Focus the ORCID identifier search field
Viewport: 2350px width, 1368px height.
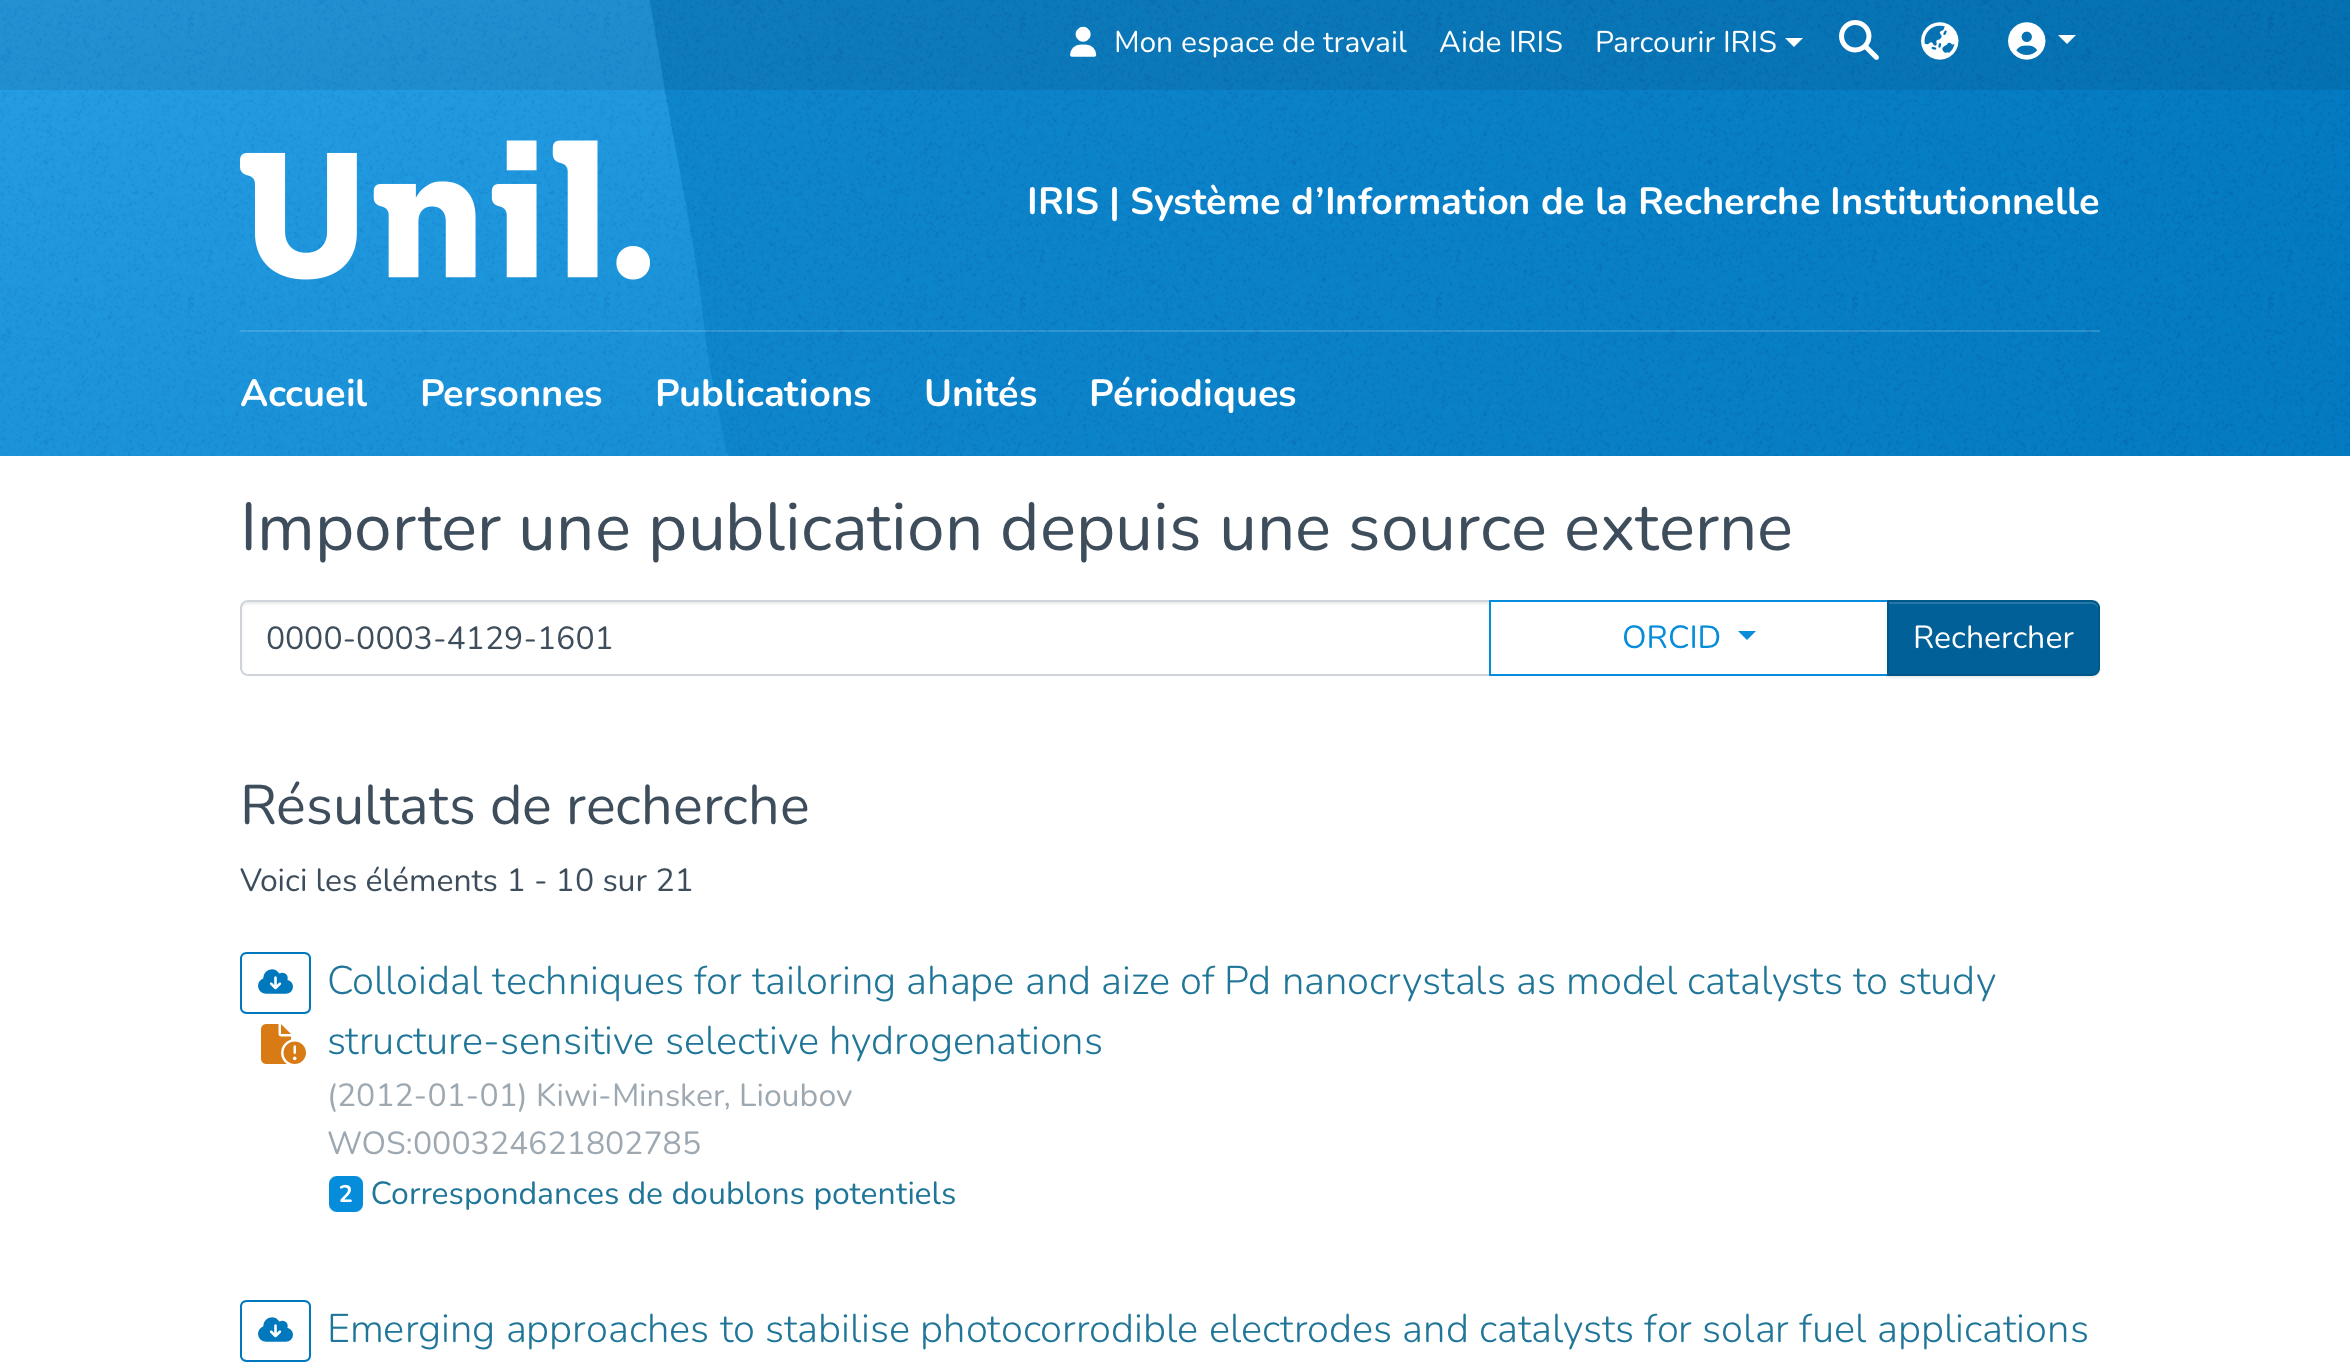(865, 638)
